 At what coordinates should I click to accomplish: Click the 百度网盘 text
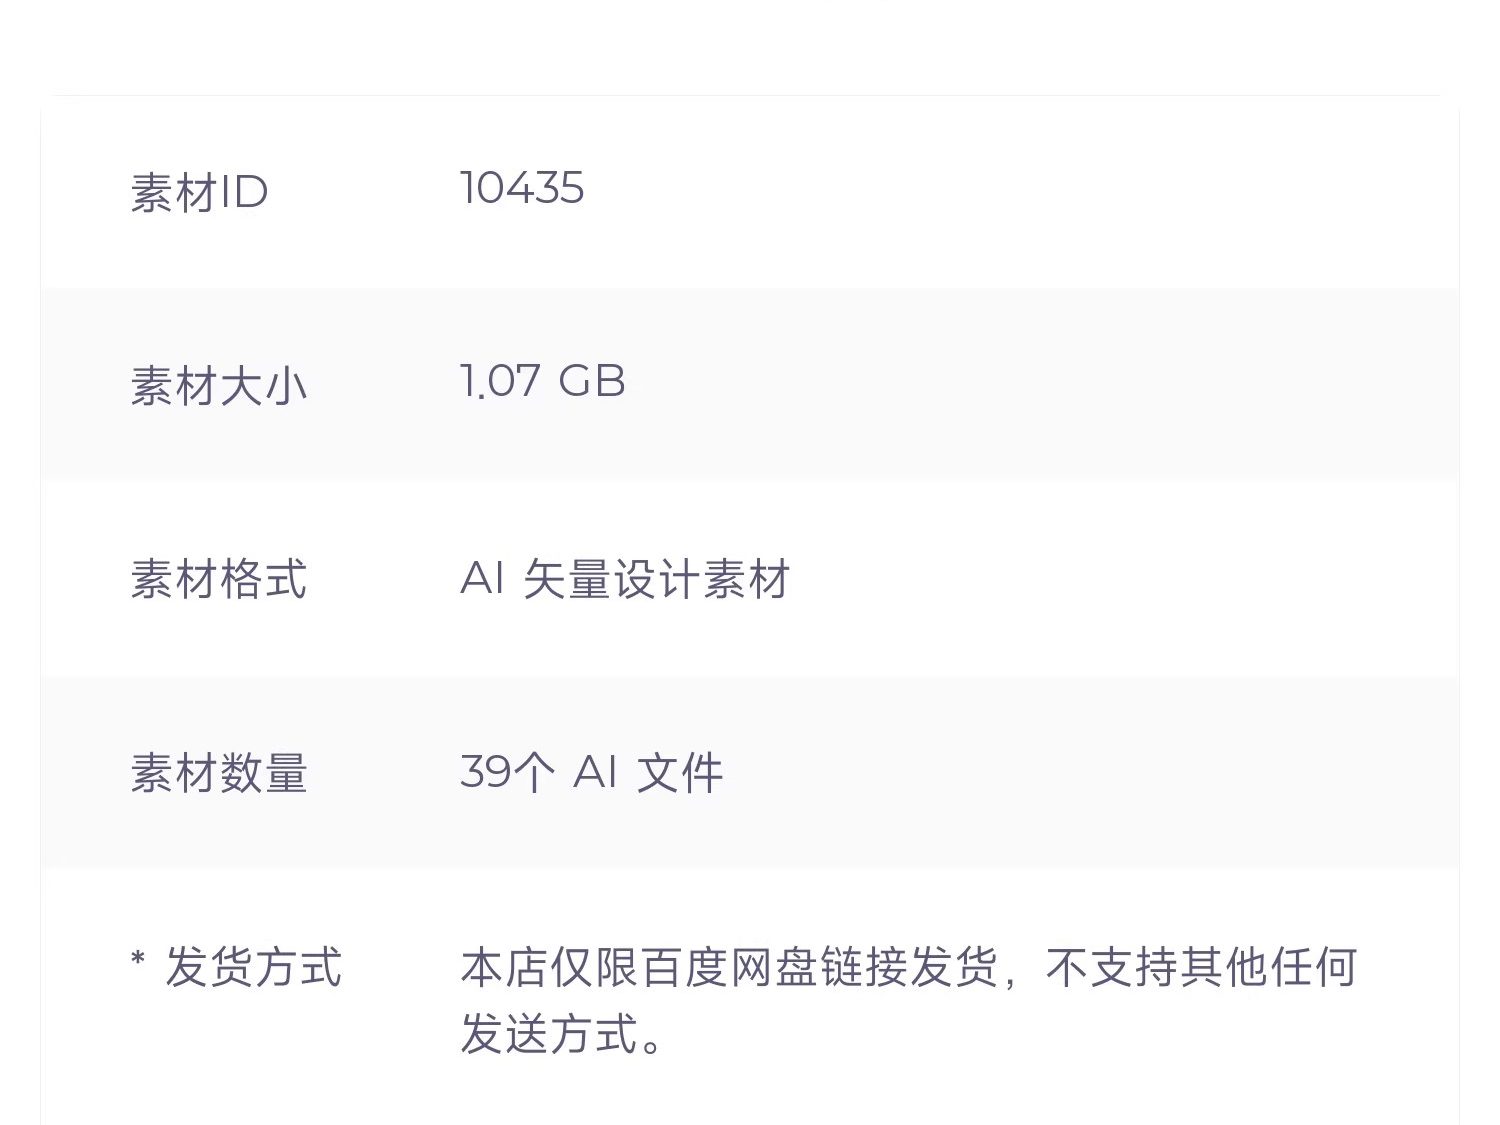[729, 968]
